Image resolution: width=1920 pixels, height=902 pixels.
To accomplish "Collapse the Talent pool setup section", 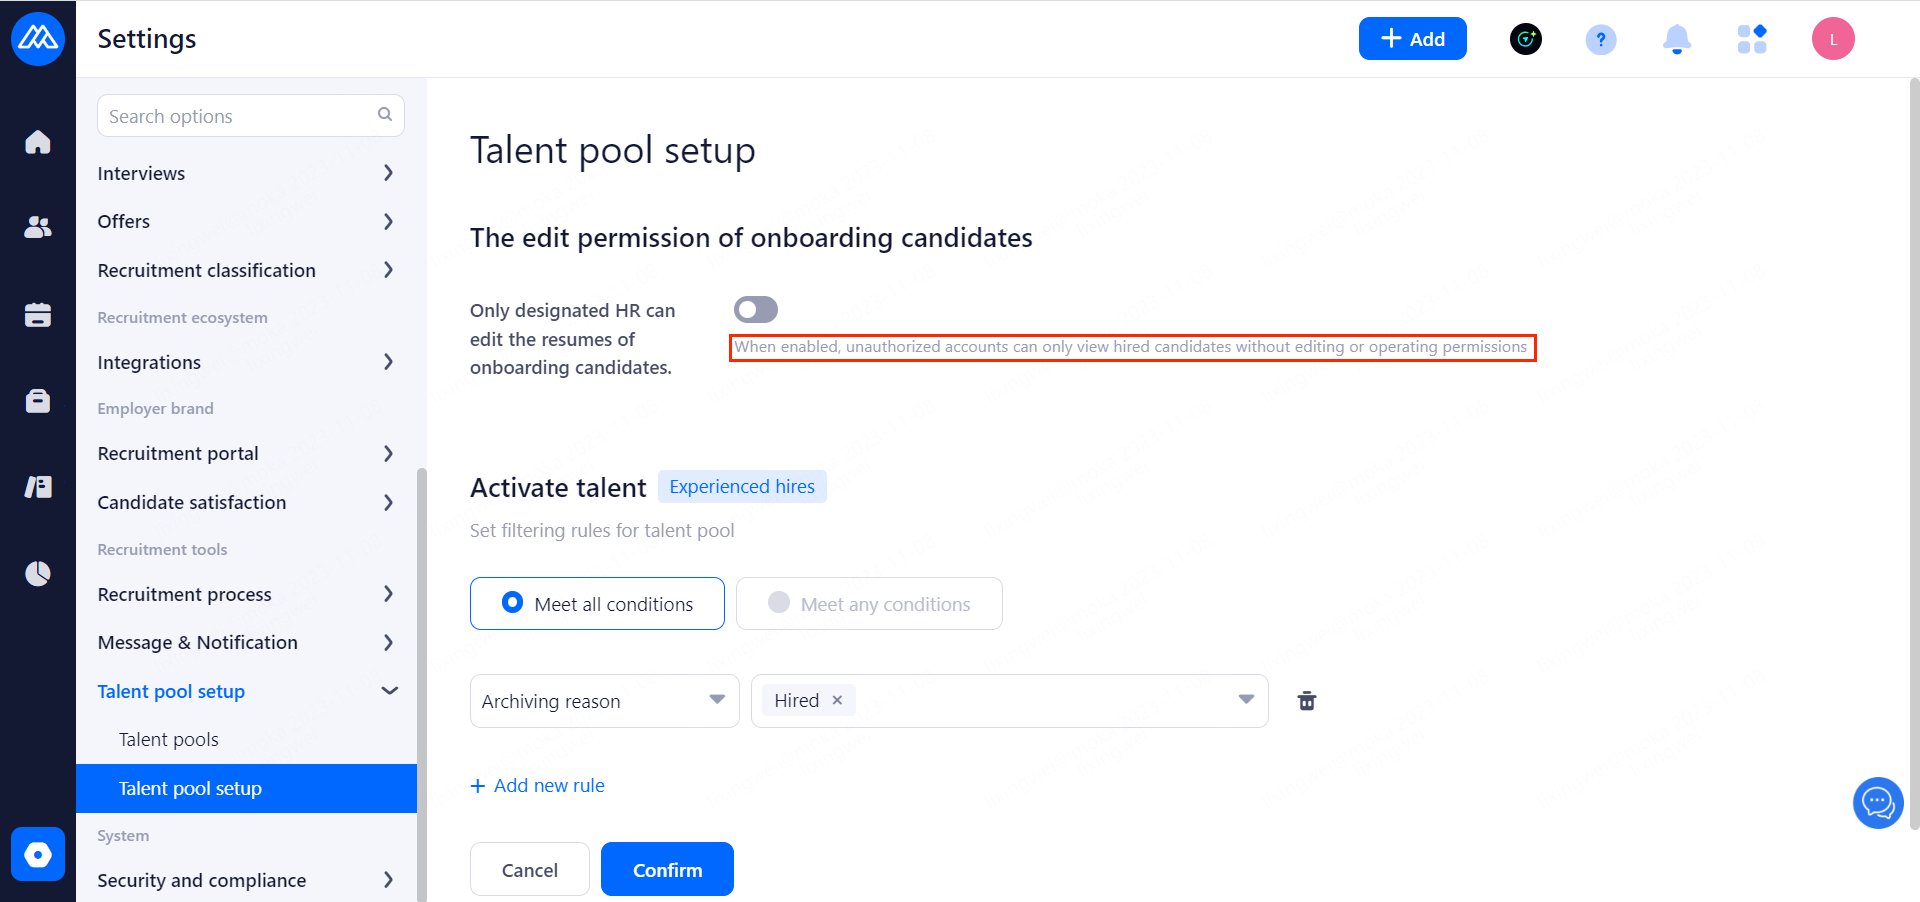I will [389, 691].
